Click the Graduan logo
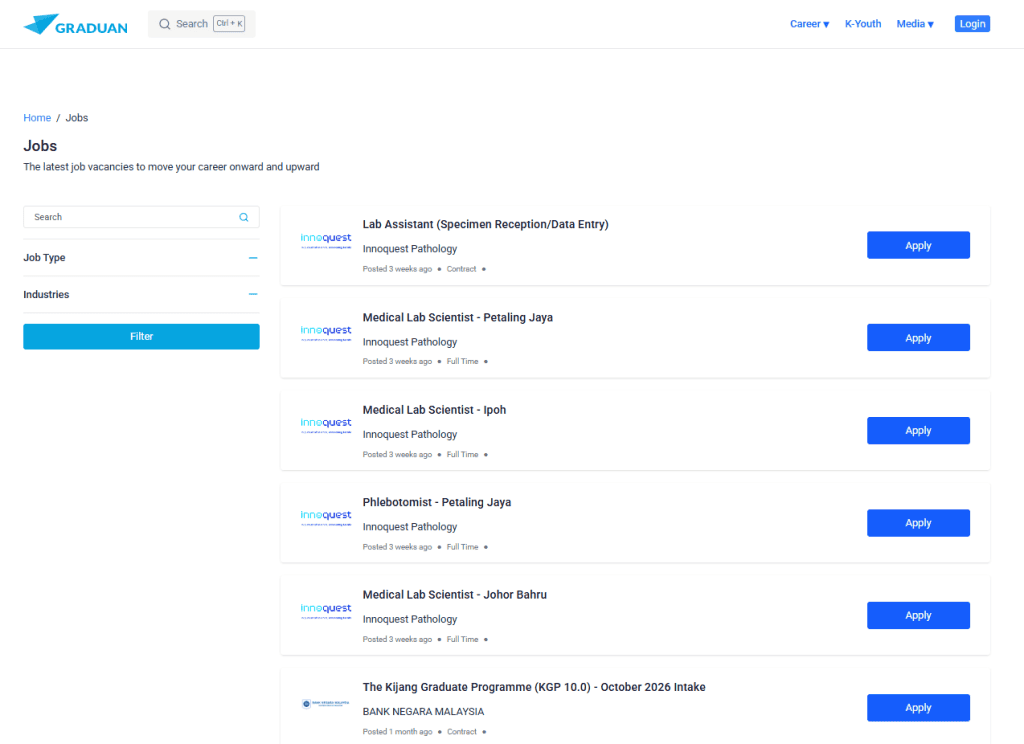 pos(76,25)
